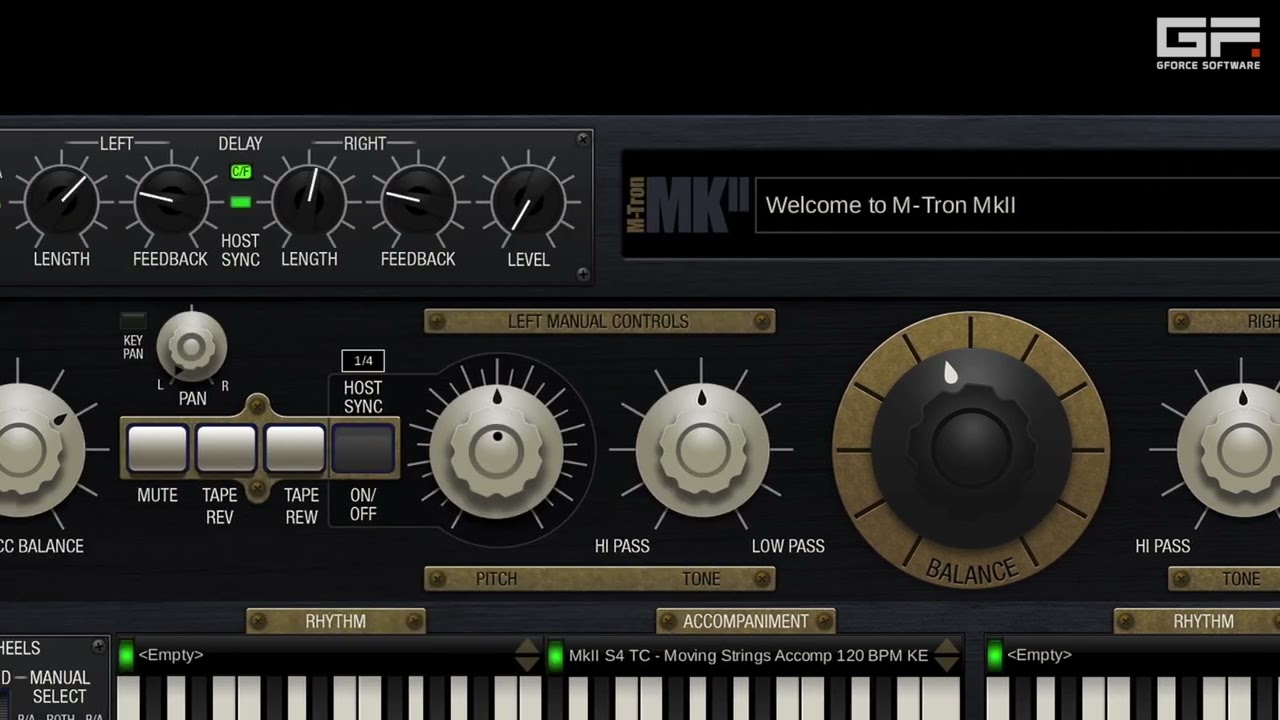Image resolution: width=1280 pixels, height=720 pixels.
Task: Click the screw below the Tape Rev button
Action: pos(258,489)
